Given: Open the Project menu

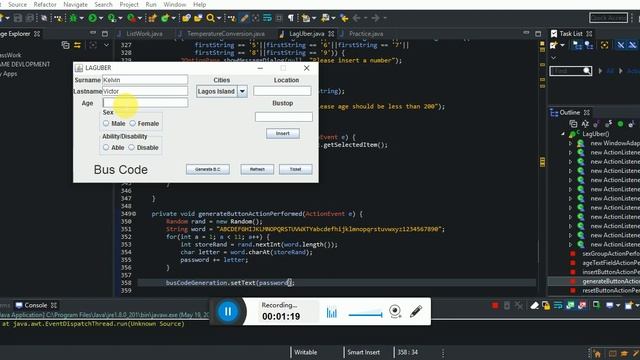Looking at the screenshot, I should click(129, 4).
